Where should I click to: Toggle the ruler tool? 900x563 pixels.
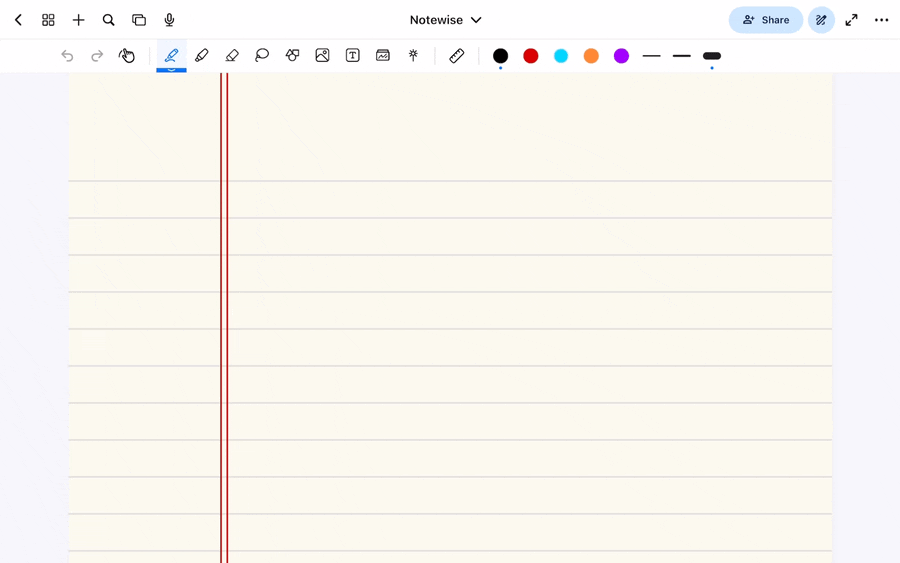(456, 56)
